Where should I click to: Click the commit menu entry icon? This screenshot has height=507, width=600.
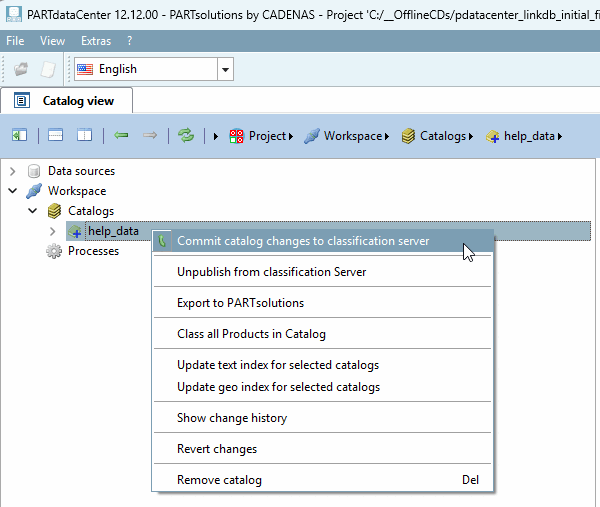[x=162, y=241]
